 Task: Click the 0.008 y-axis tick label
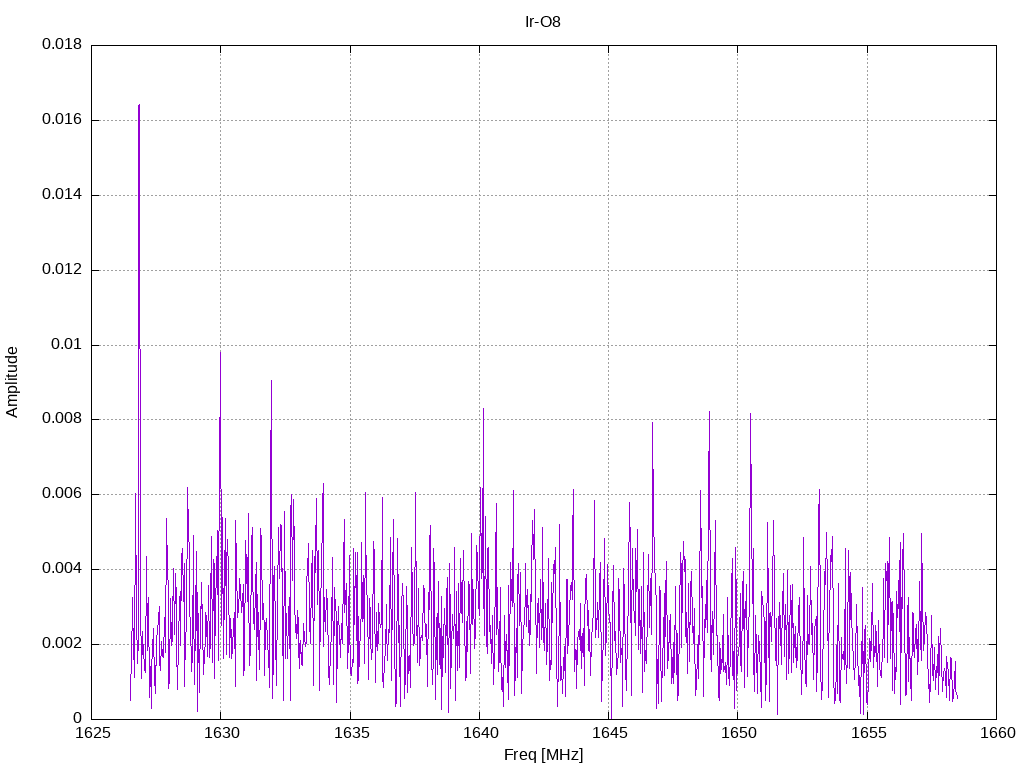point(62,419)
